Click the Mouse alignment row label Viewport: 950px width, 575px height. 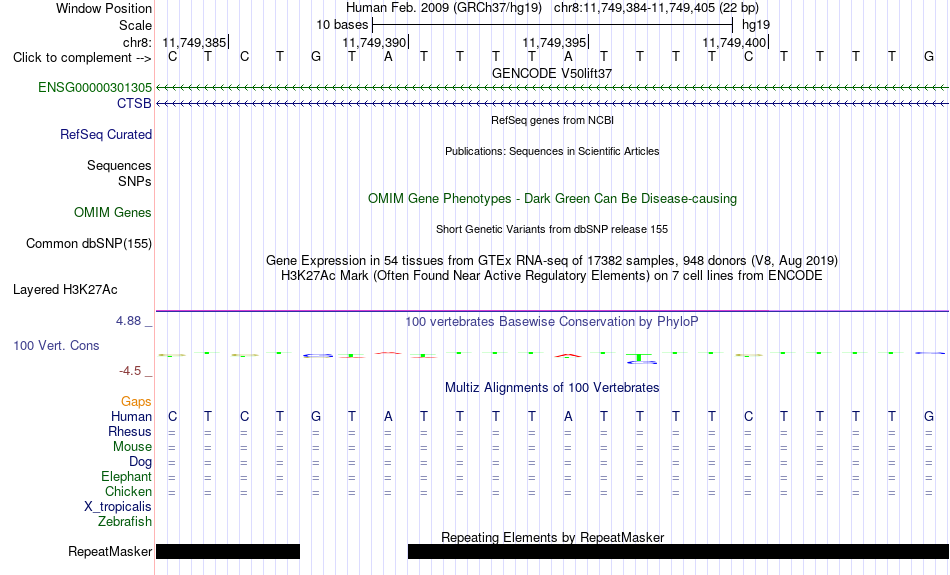pyautogui.click(x=132, y=447)
